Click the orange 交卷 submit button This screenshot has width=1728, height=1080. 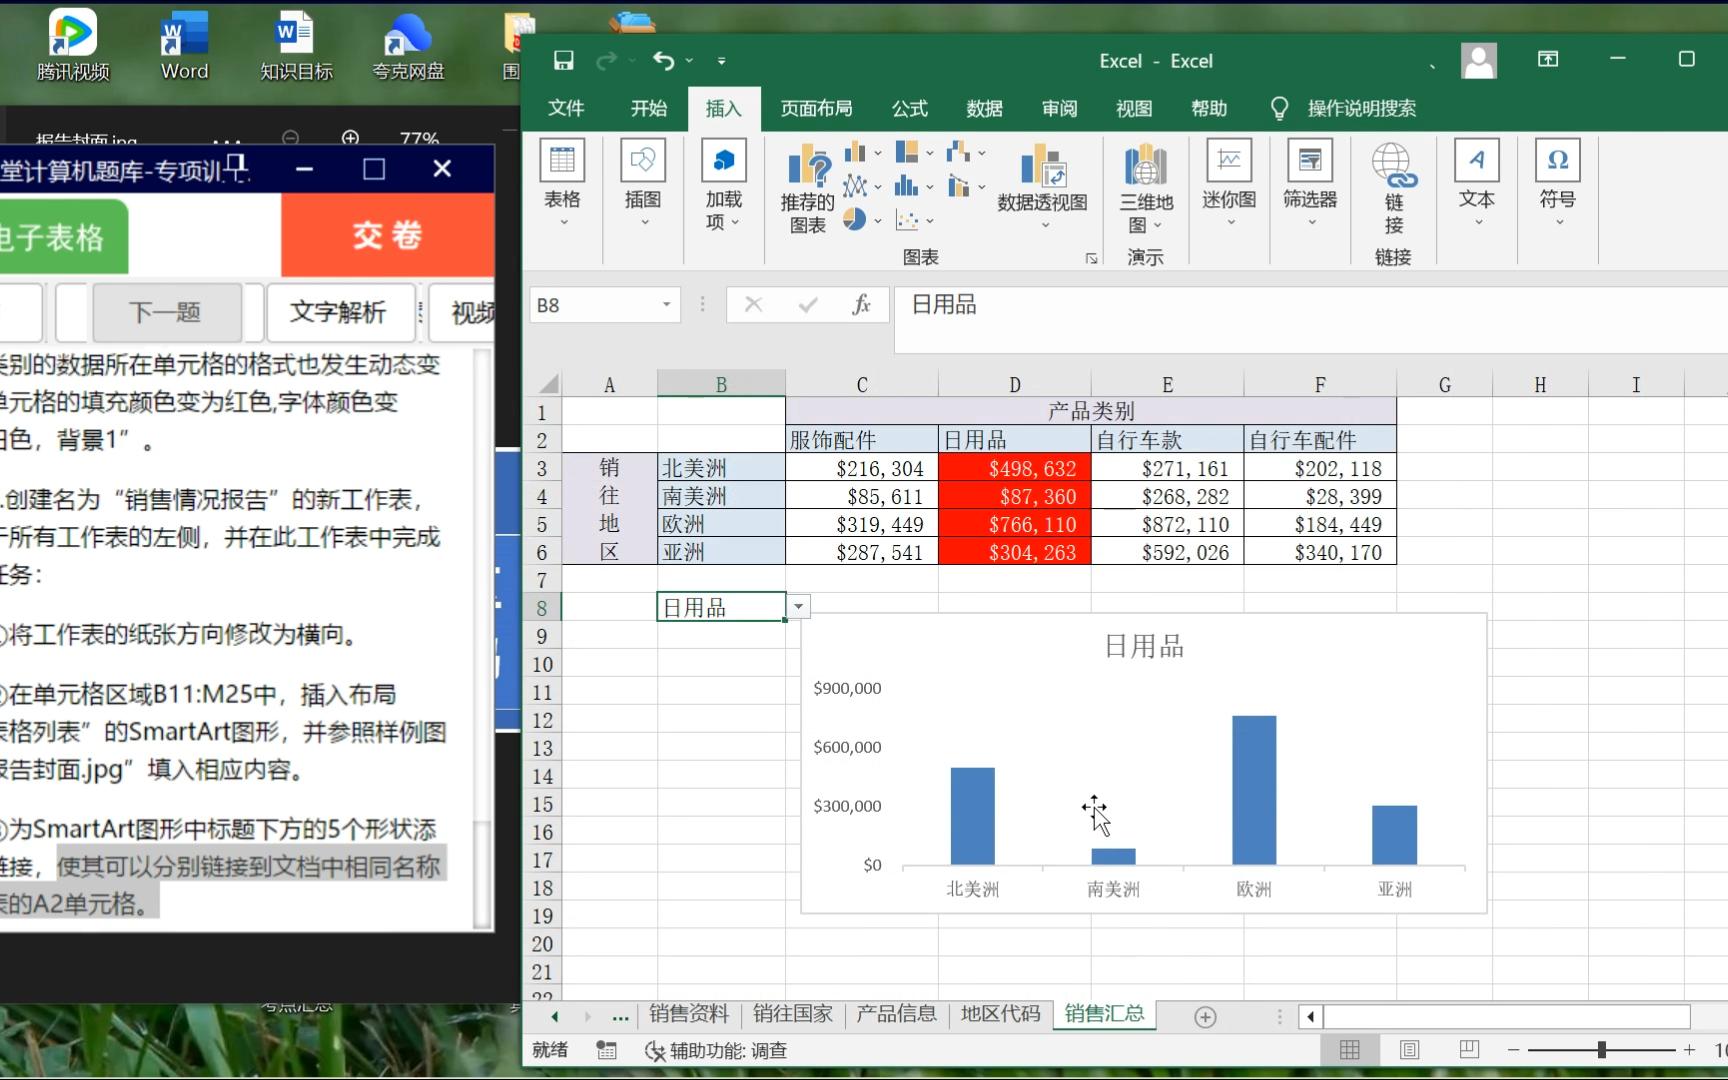pyautogui.click(x=386, y=235)
